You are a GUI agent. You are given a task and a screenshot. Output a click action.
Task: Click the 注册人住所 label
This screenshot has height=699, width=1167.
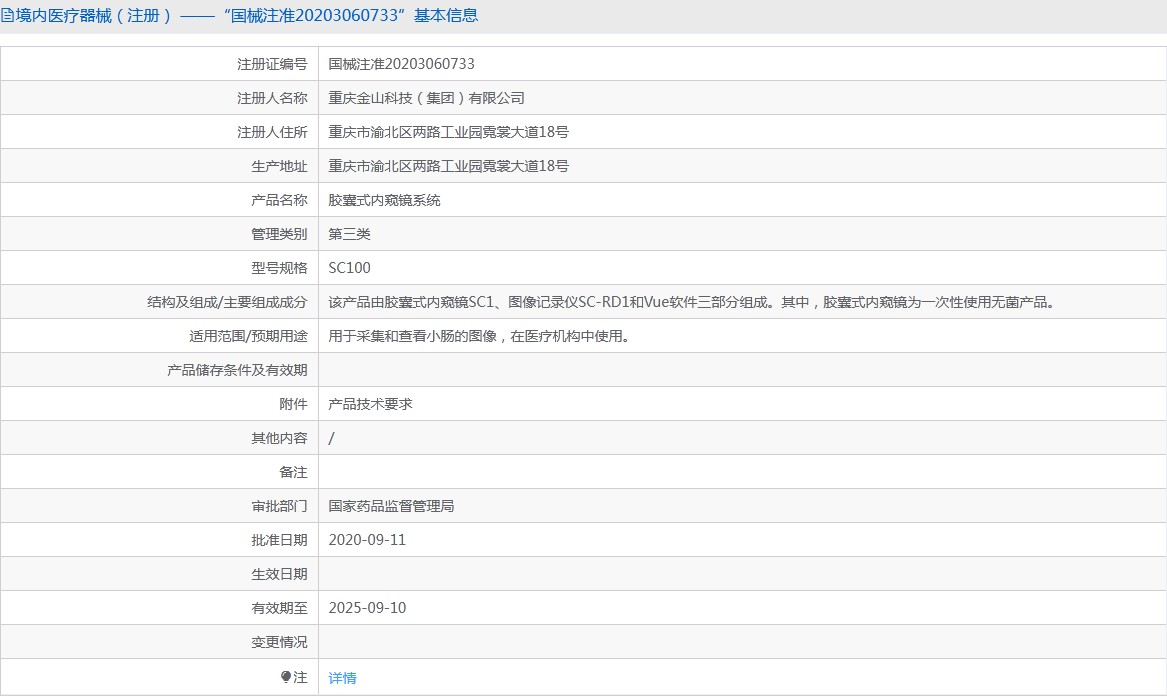point(272,132)
